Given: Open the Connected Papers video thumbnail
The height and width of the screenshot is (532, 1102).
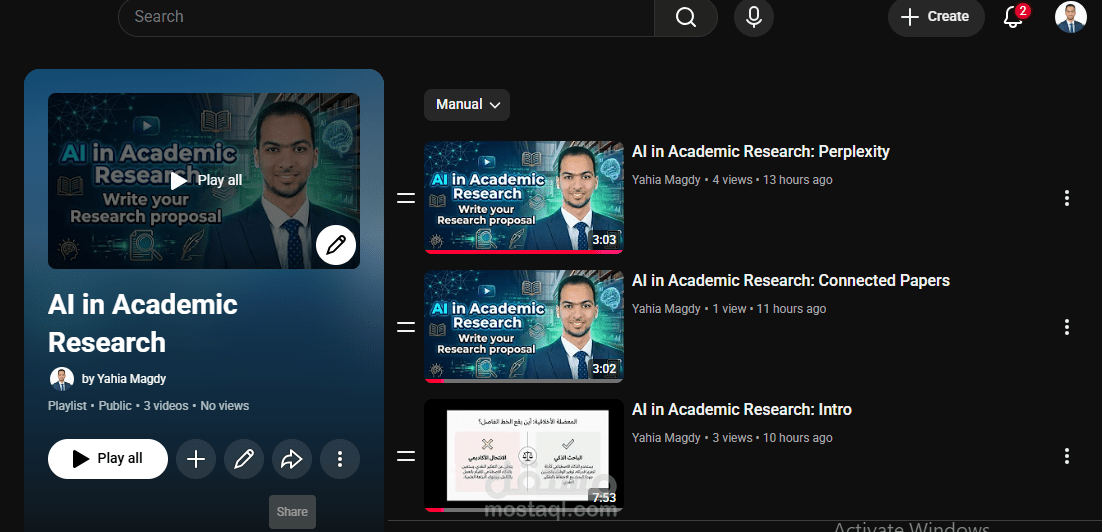Looking at the screenshot, I should (524, 327).
